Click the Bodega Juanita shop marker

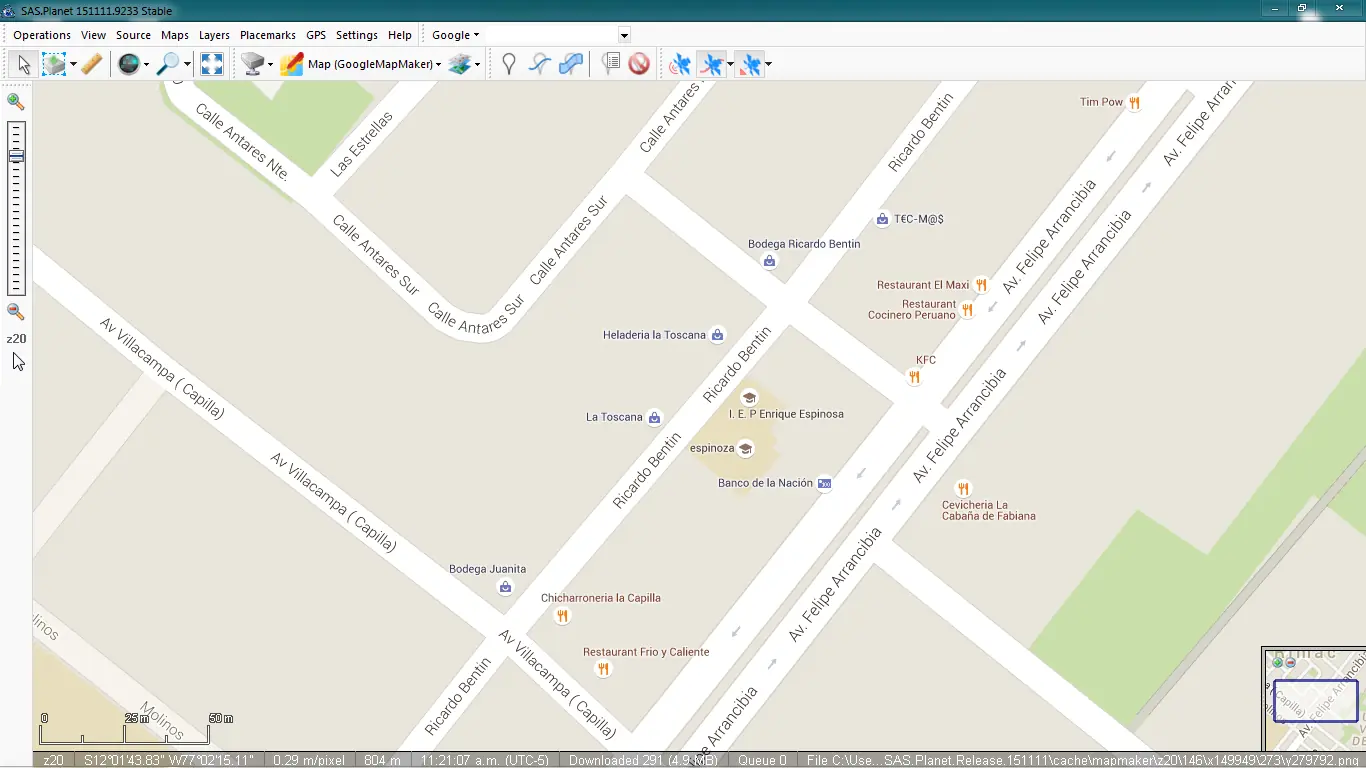(x=505, y=587)
